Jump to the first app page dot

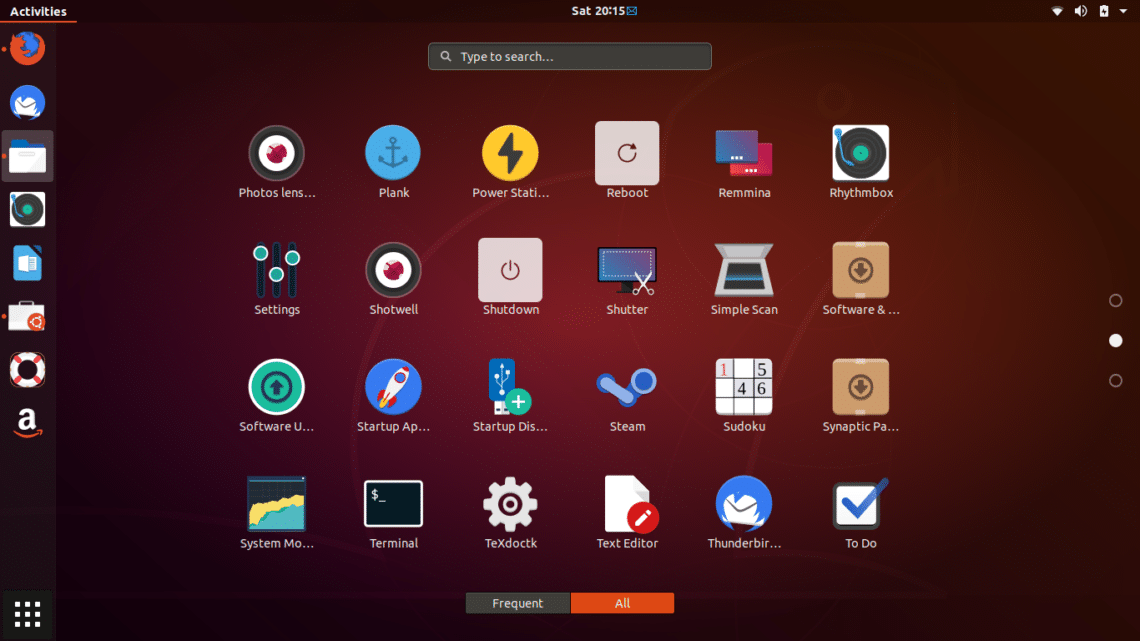click(1115, 300)
